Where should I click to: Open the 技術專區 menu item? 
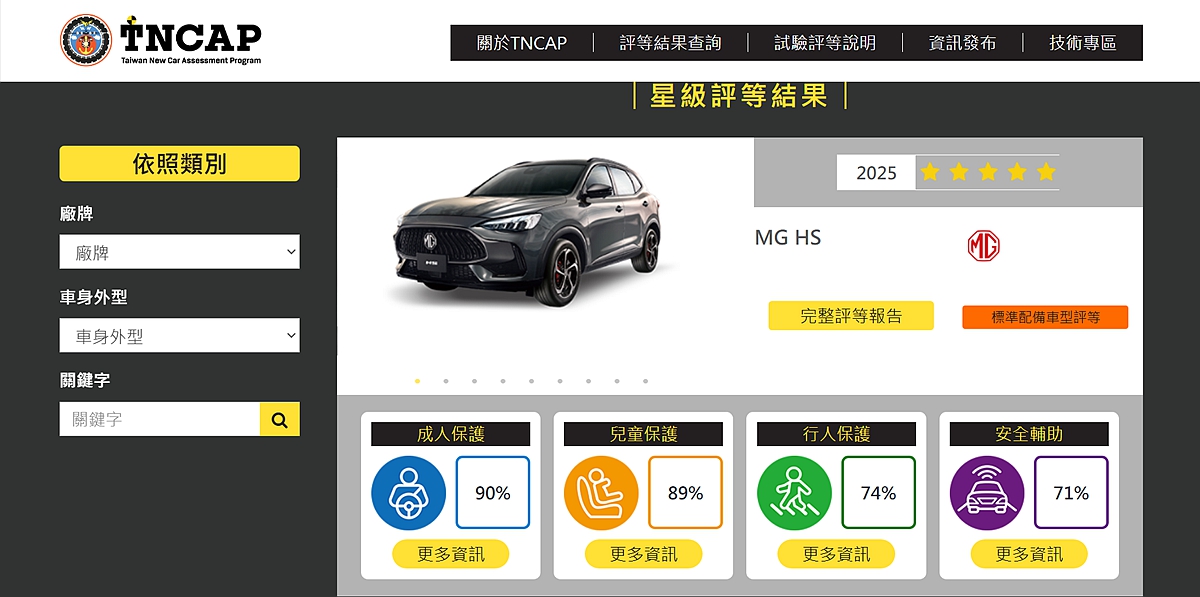tap(1083, 43)
